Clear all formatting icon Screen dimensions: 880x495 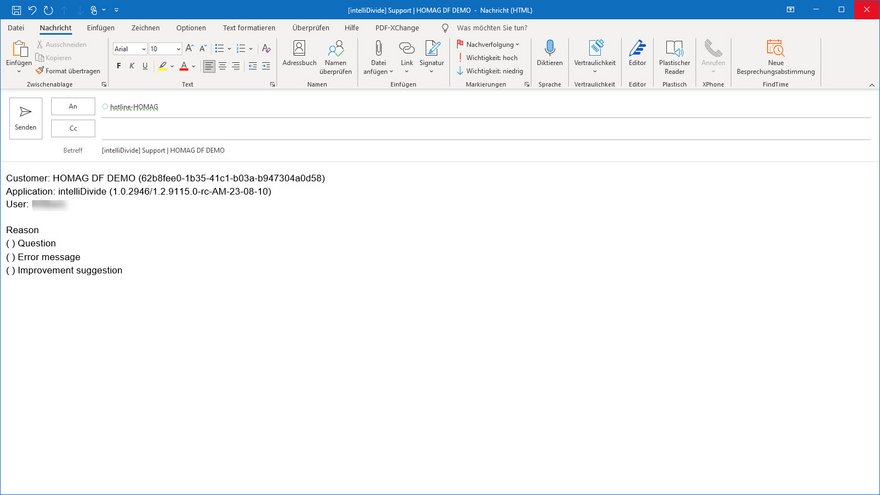pos(266,48)
